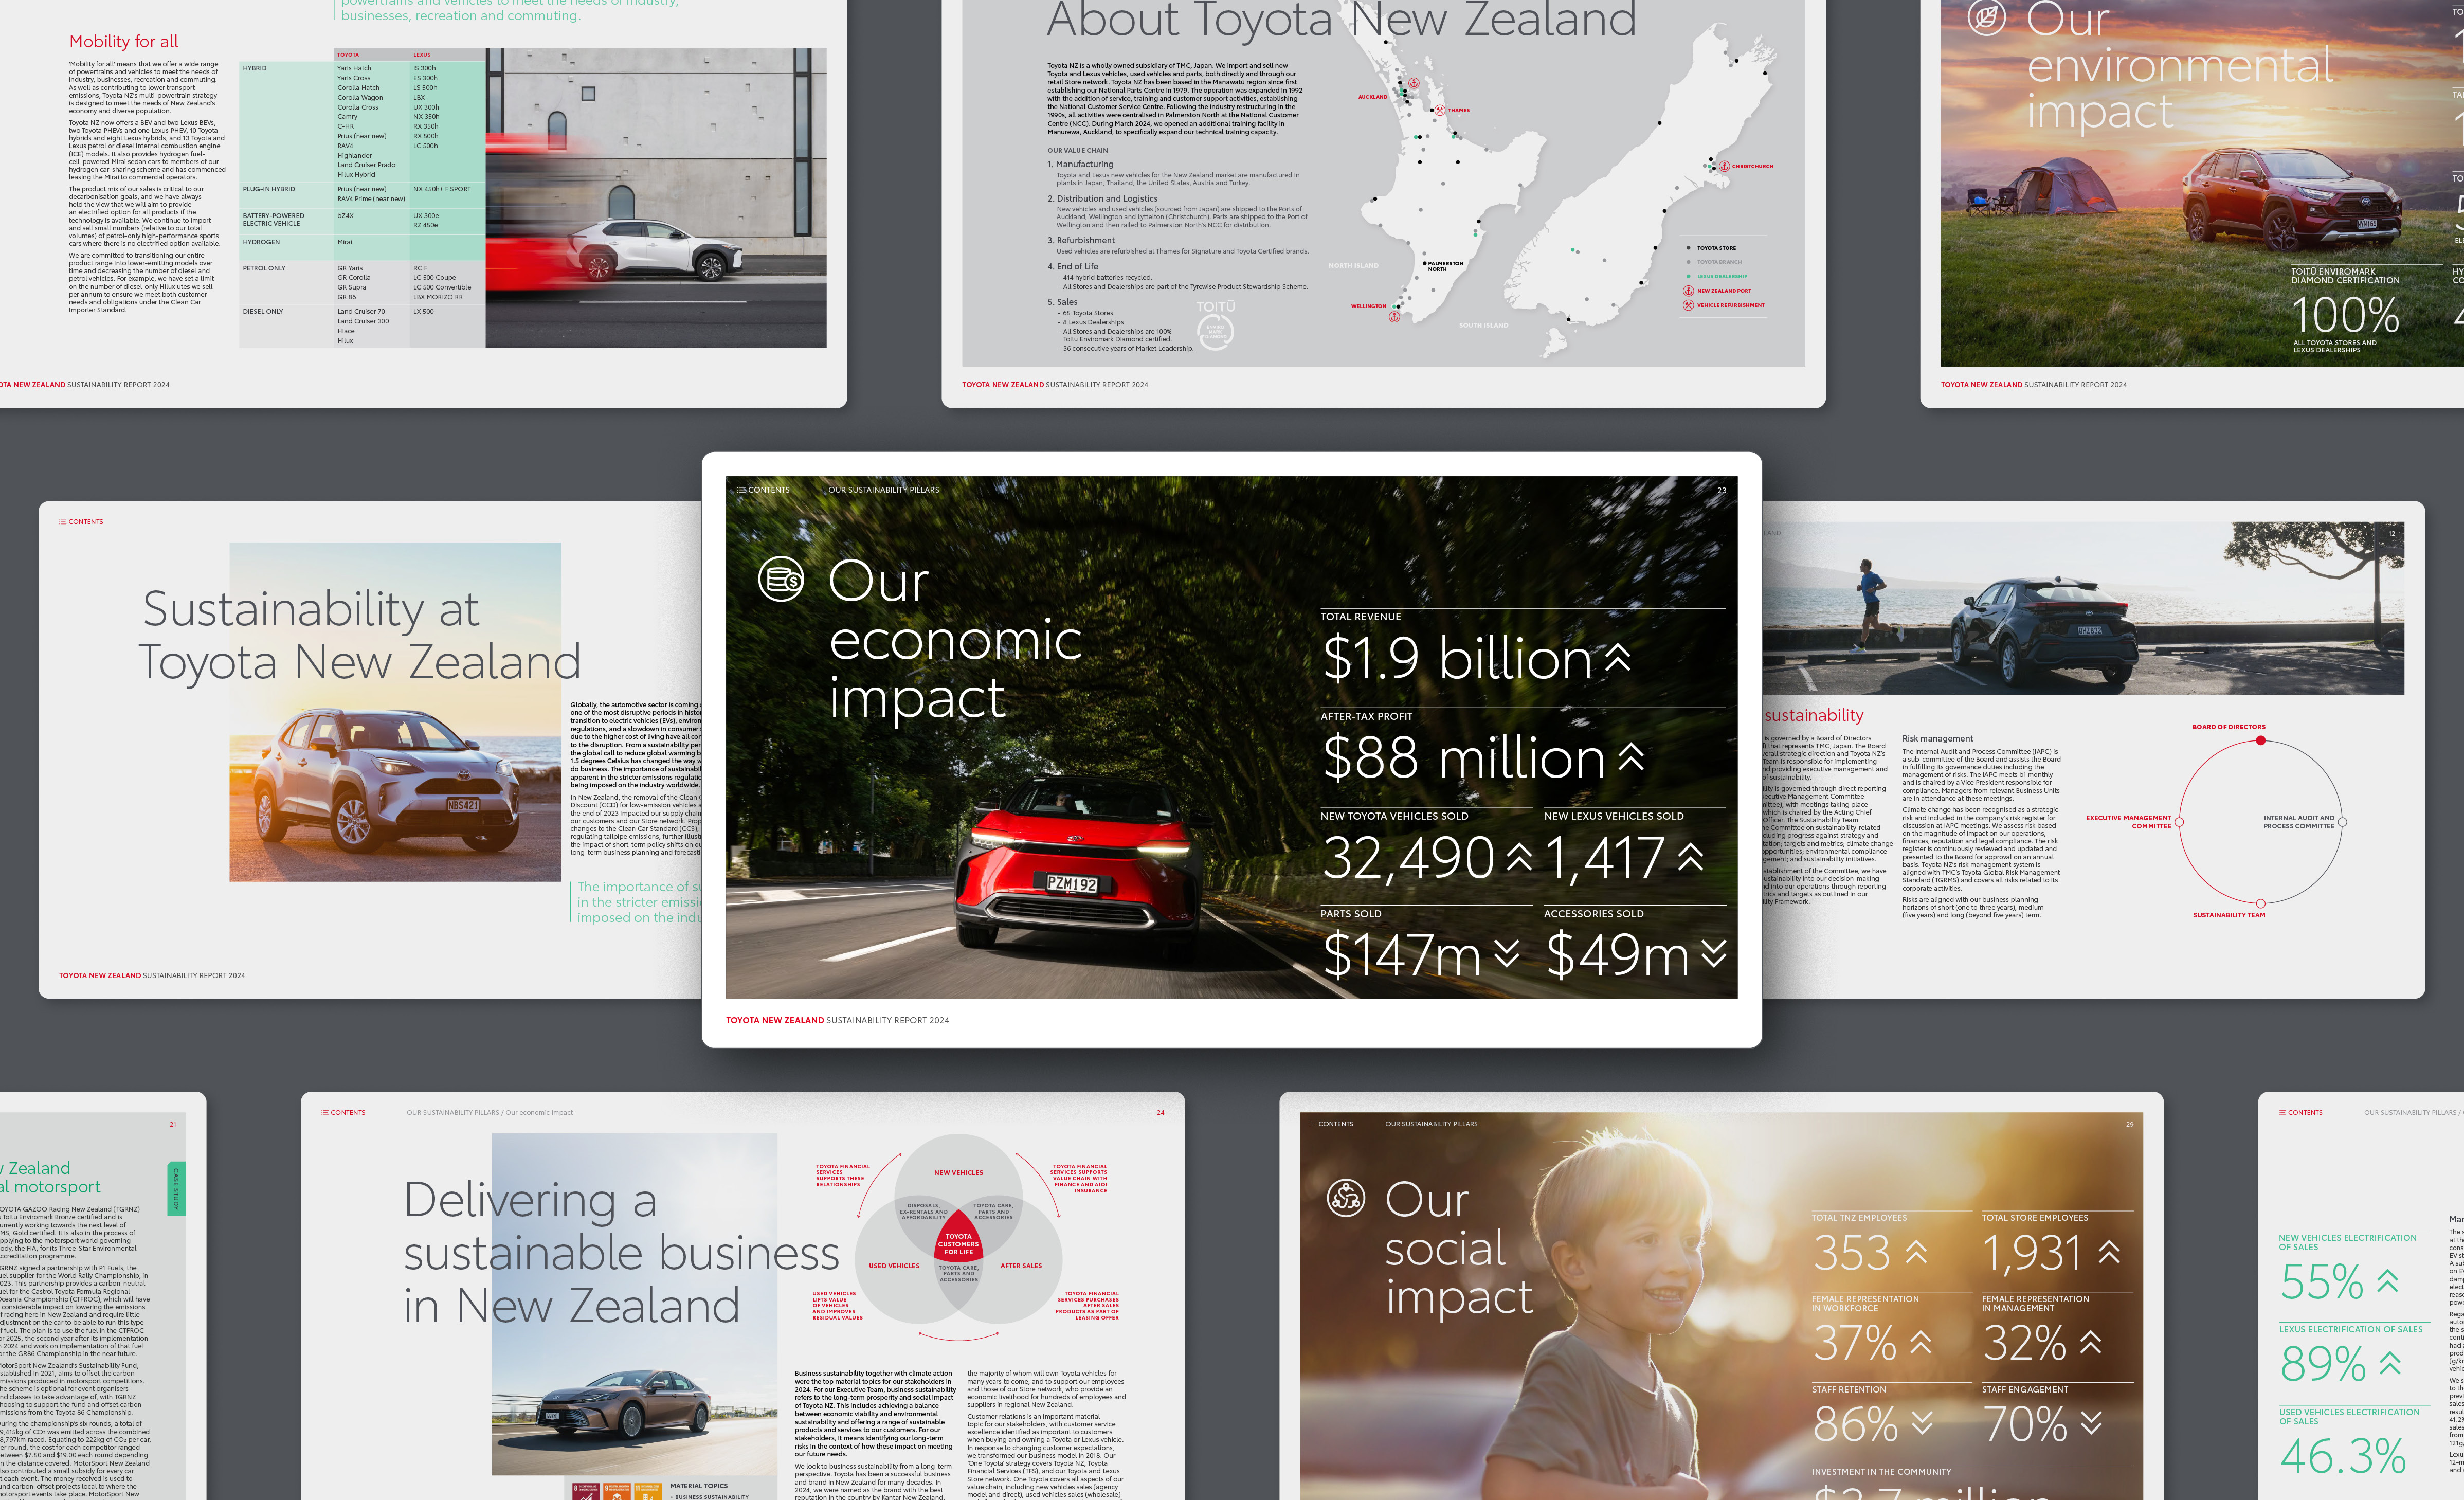Click the coin stack icon beside 'Our economic impact'
The height and width of the screenshot is (1500, 2464).
(x=780, y=579)
